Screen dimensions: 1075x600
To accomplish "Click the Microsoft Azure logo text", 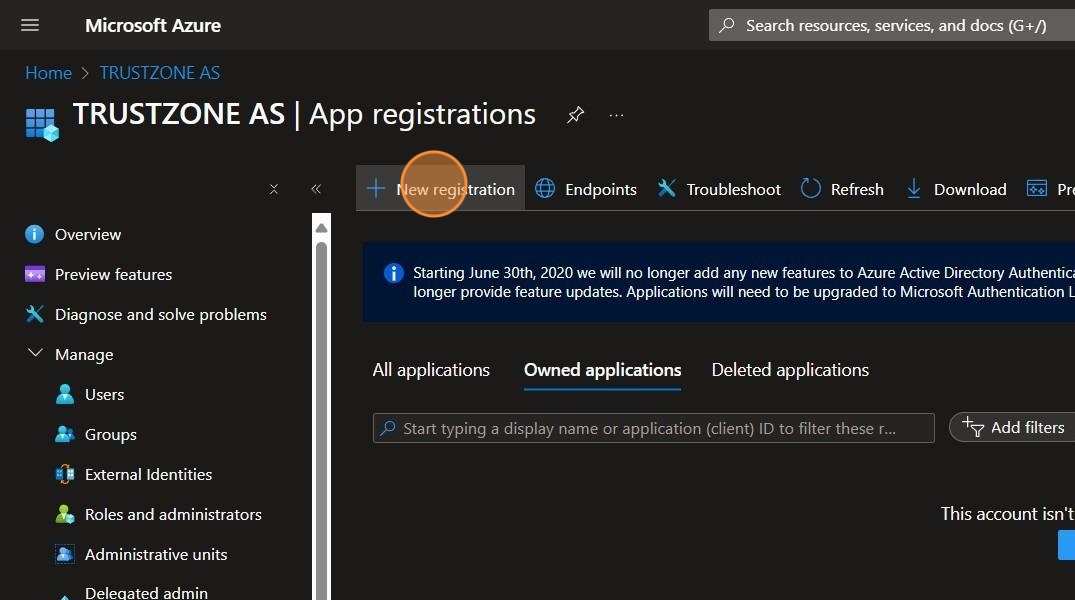I will point(153,25).
